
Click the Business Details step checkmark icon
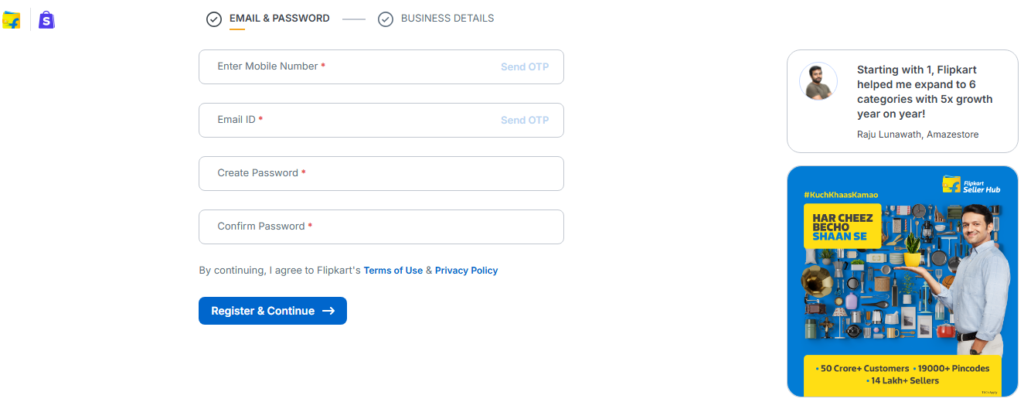(385, 19)
